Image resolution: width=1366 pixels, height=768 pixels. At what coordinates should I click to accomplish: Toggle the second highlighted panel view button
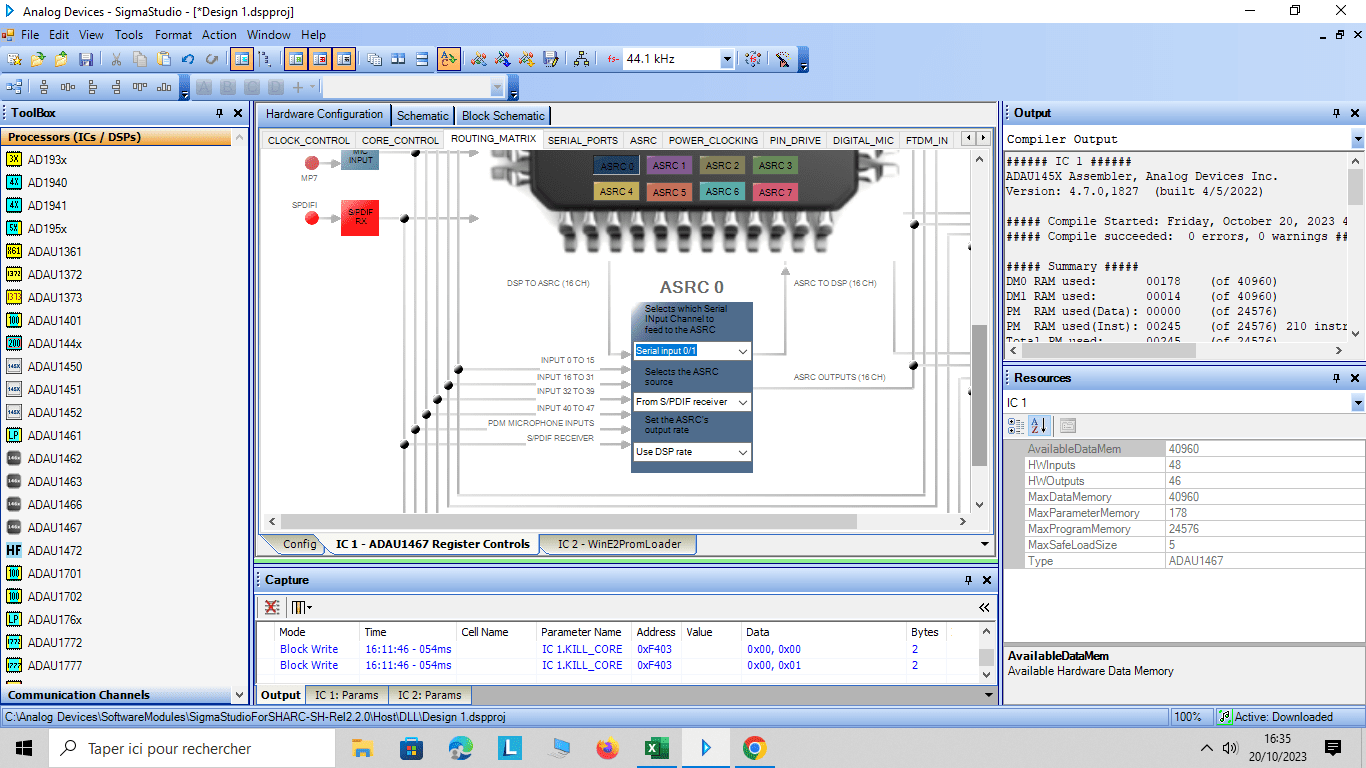[x=320, y=59]
